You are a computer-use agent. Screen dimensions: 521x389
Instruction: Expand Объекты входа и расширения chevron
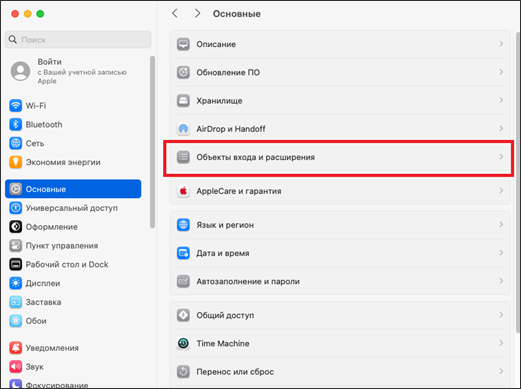point(501,157)
